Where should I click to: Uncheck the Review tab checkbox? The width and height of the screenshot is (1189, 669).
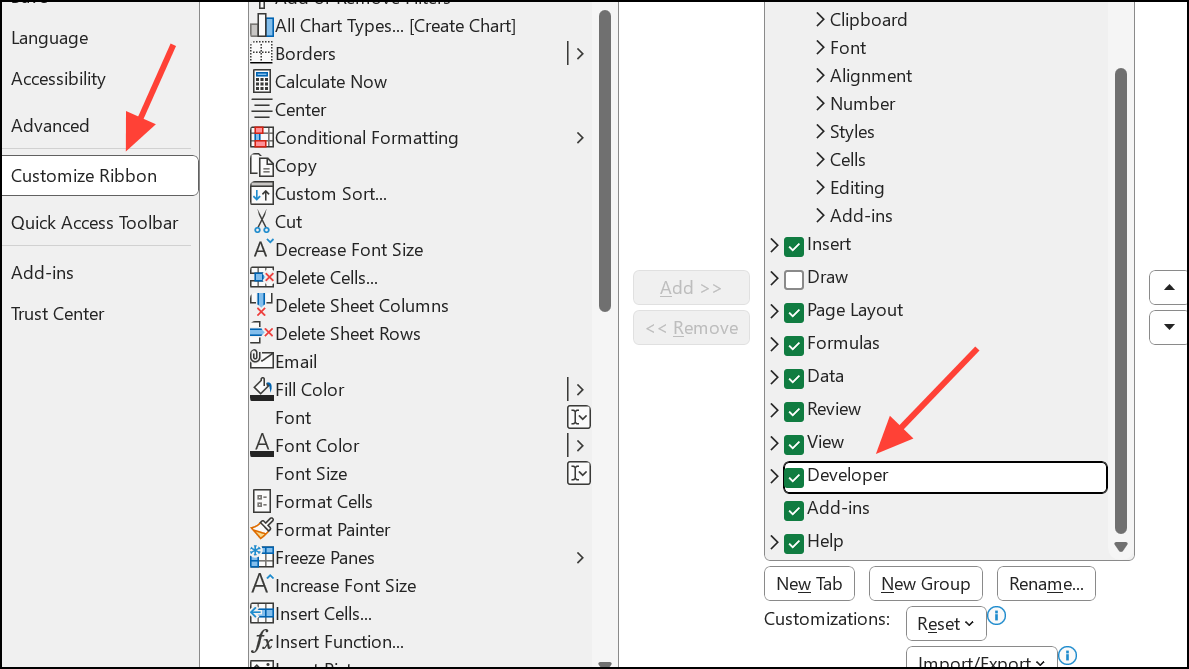pyautogui.click(x=794, y=409)
